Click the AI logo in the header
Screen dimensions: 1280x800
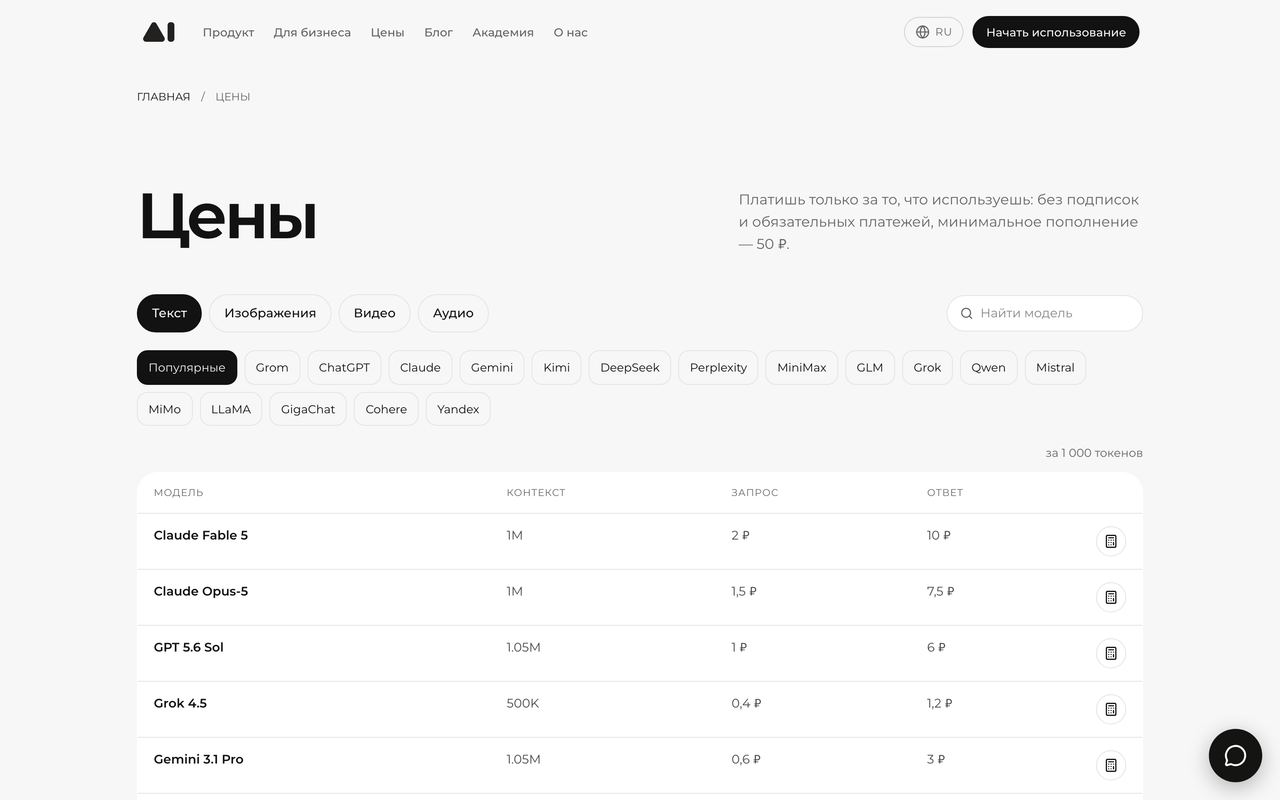(x=159, y=32)
